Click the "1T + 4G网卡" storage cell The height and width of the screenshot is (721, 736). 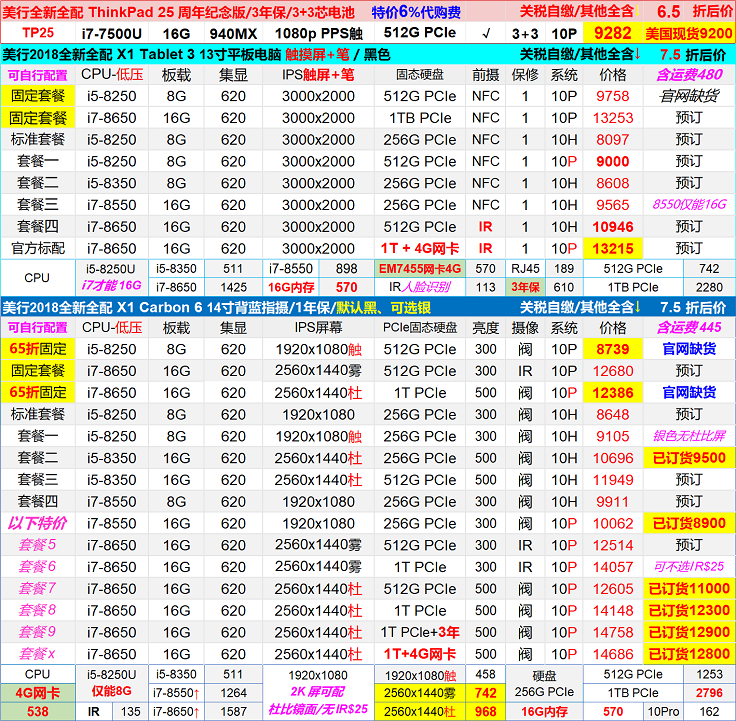tap(420, 248)
